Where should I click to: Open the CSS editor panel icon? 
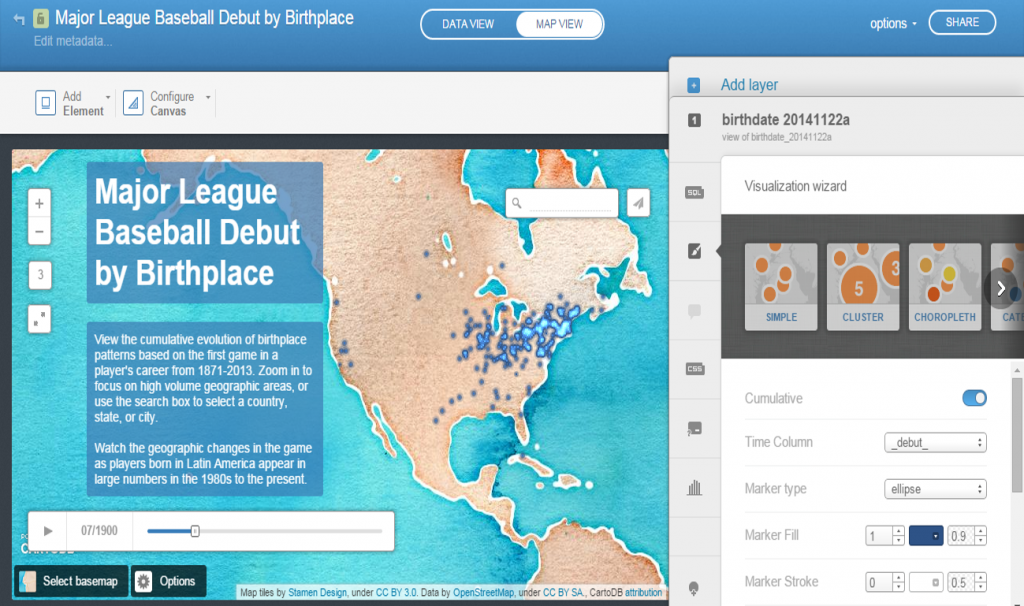tap(694, 369)
